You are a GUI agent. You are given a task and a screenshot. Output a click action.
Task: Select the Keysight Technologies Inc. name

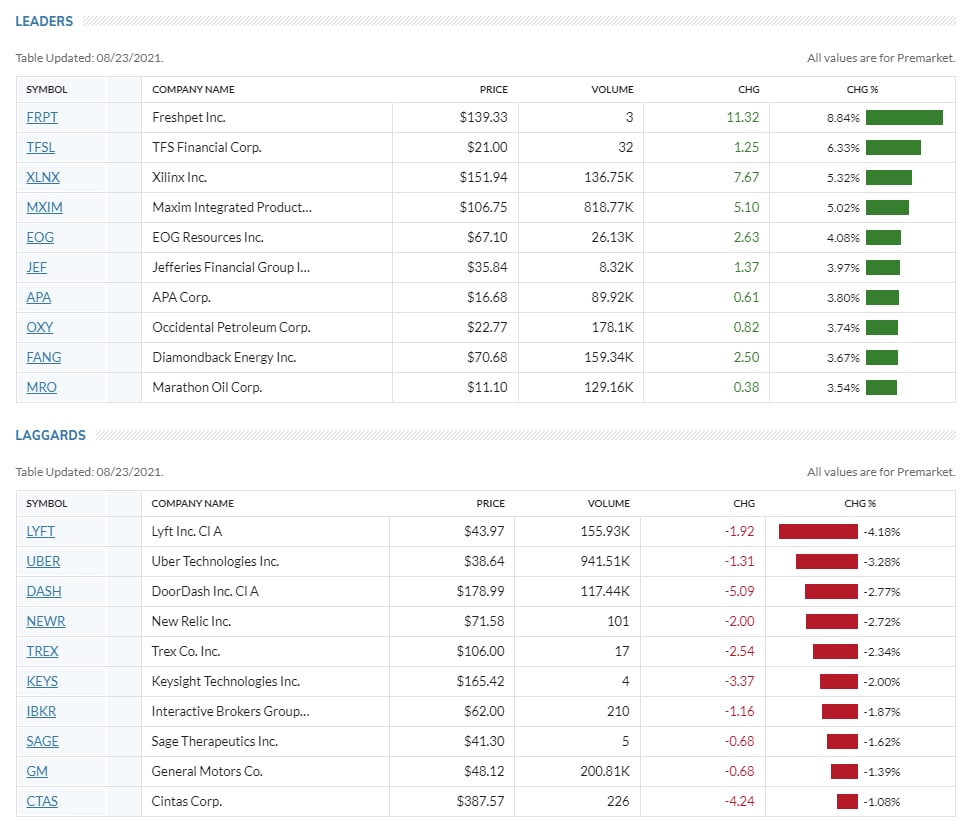point(226,681)
